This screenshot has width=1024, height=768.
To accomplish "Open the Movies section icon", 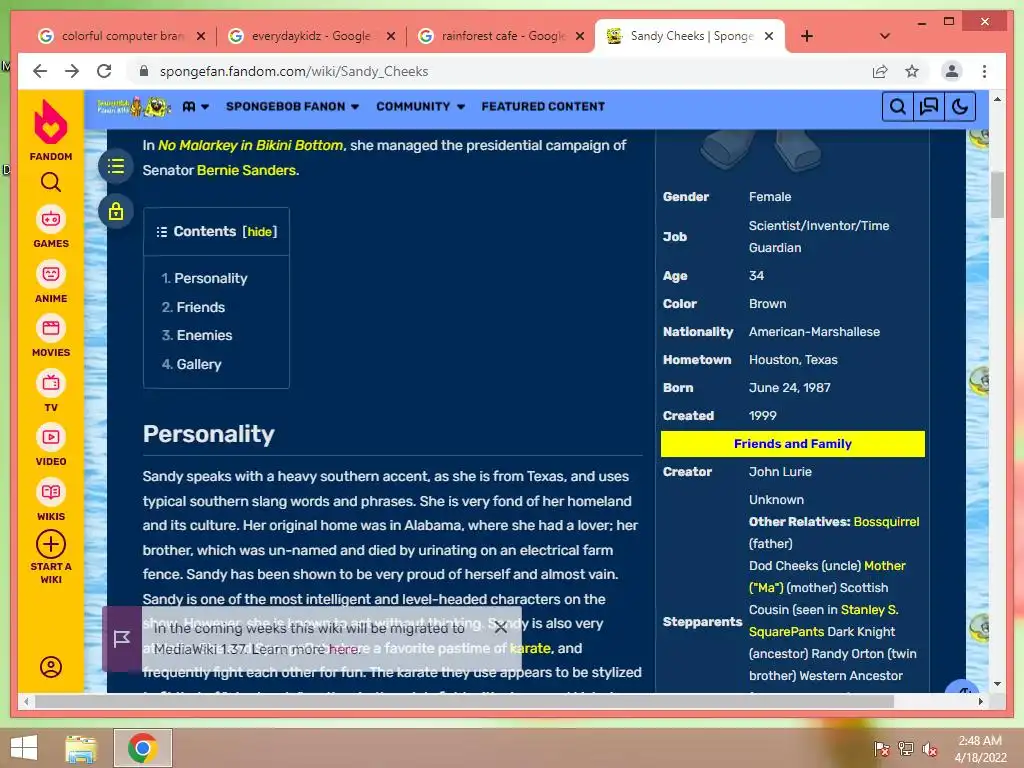I will coord(51,328).
